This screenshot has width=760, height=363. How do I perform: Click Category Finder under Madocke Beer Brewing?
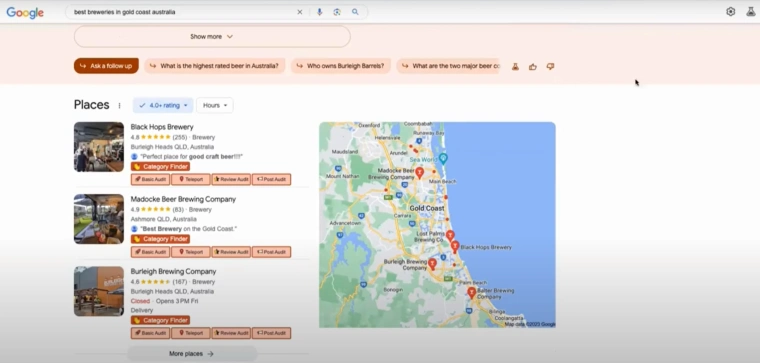(160, 239)
